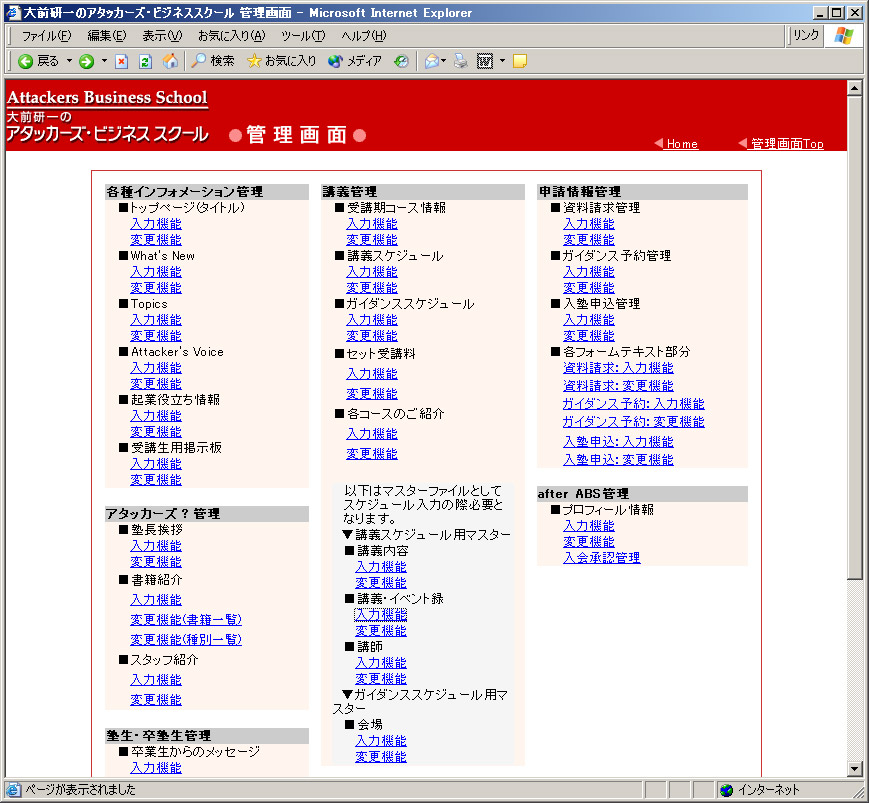Open the ファイル menu
The image size is (869, 803).
pyautogui.click(x=47, y=36)
